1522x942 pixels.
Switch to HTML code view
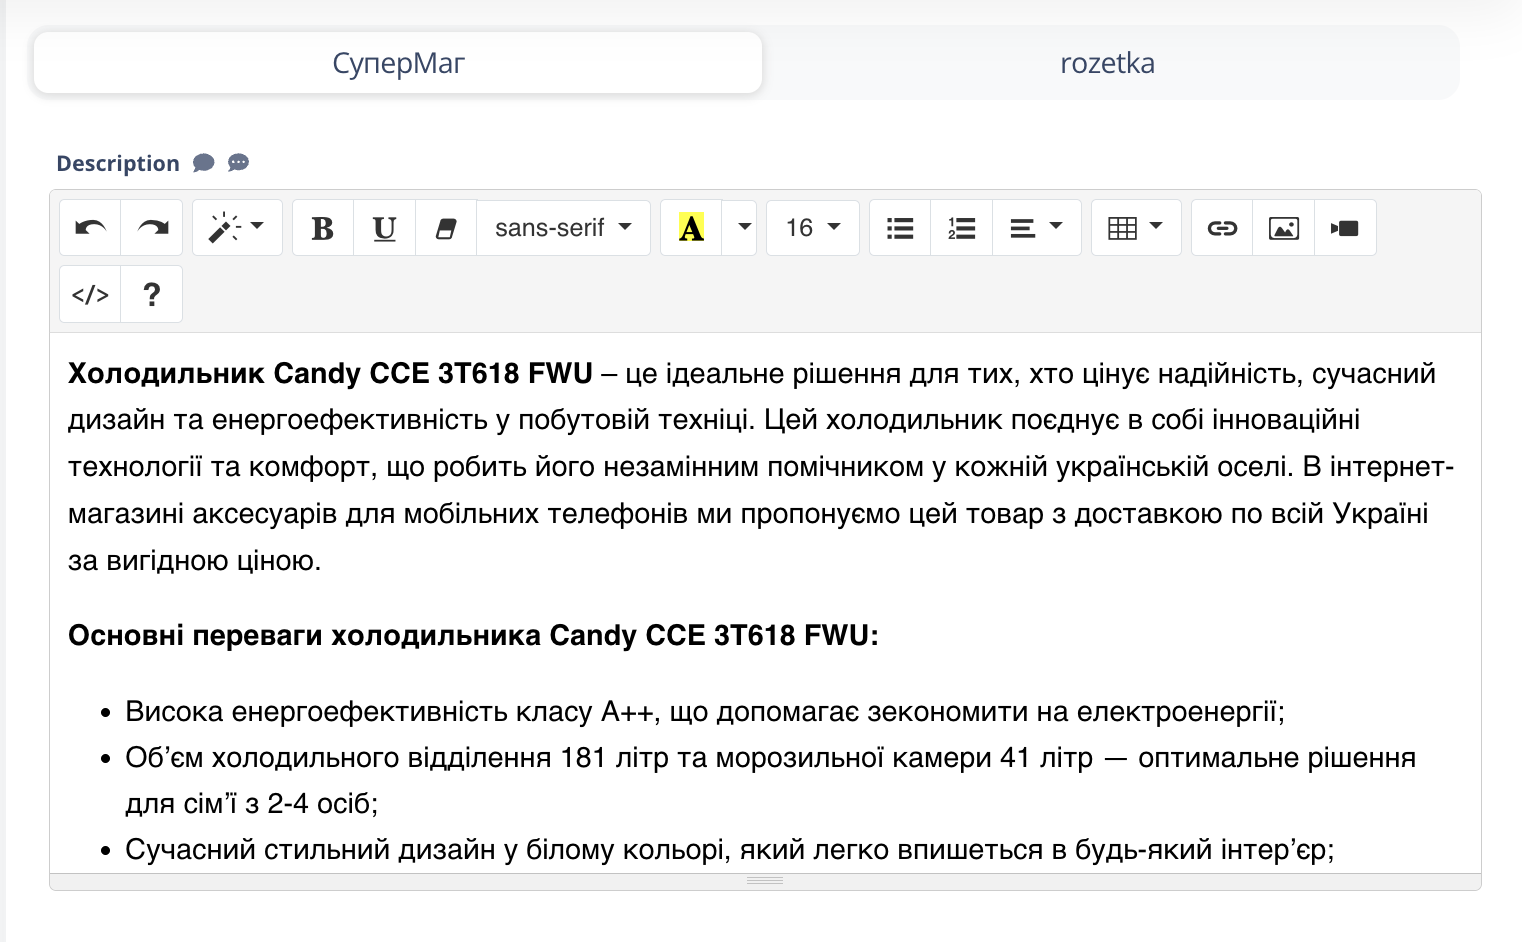coord(89,294)
